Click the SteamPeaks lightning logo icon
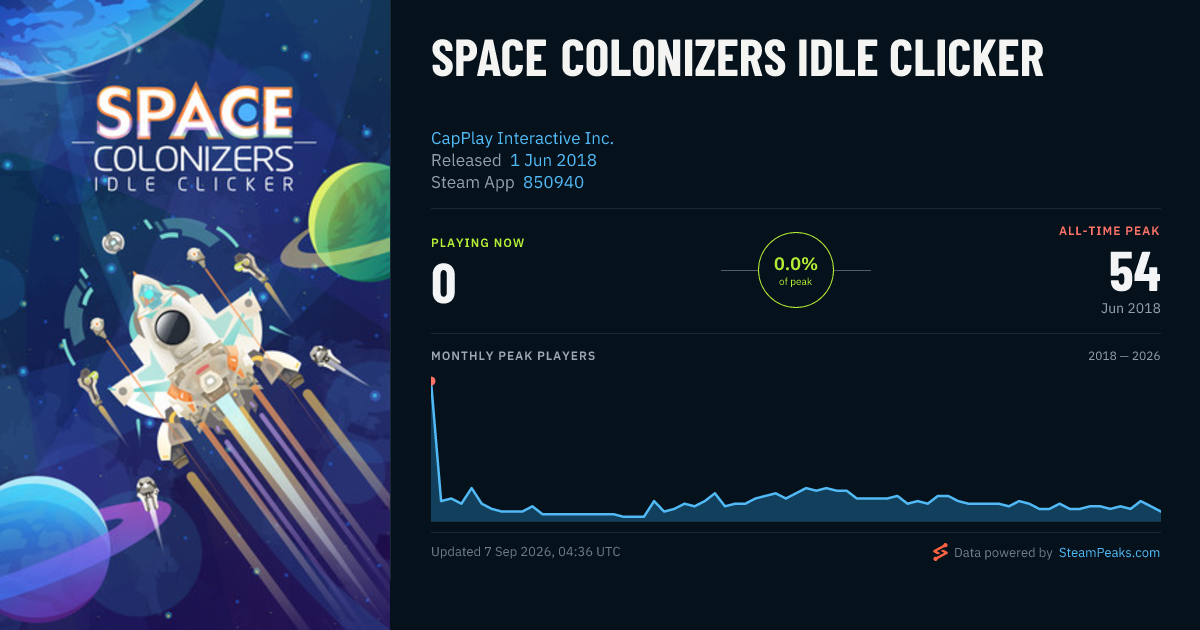 click(940, 552)
